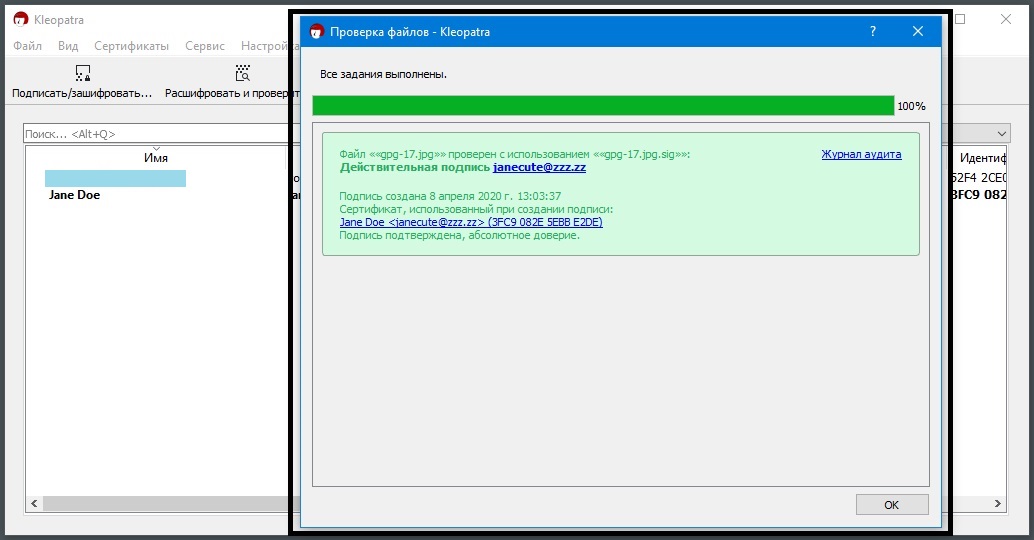This screenshot has width=1034, height=540.
Task: Open the Сертификаты menu
Action: click(131, 45)
